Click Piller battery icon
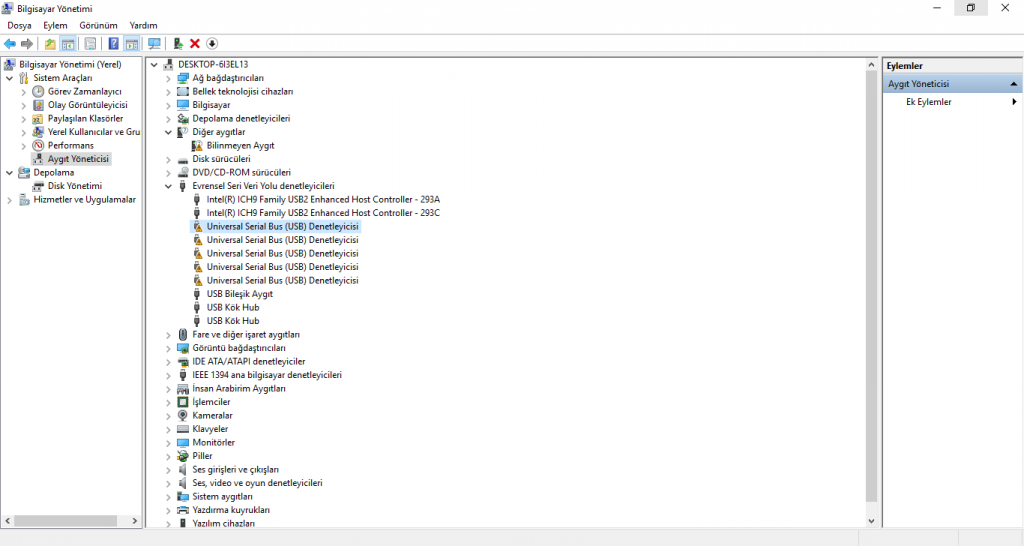This screenshot has height=546, width=1024. coord(183,456)
